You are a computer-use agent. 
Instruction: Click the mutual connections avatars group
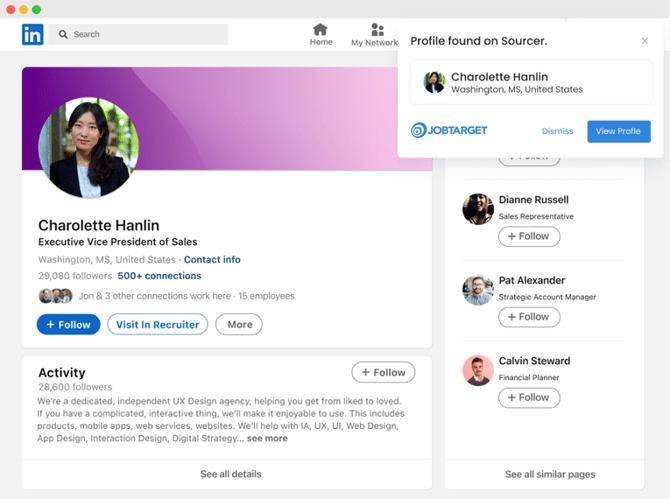tap(56, 296)
